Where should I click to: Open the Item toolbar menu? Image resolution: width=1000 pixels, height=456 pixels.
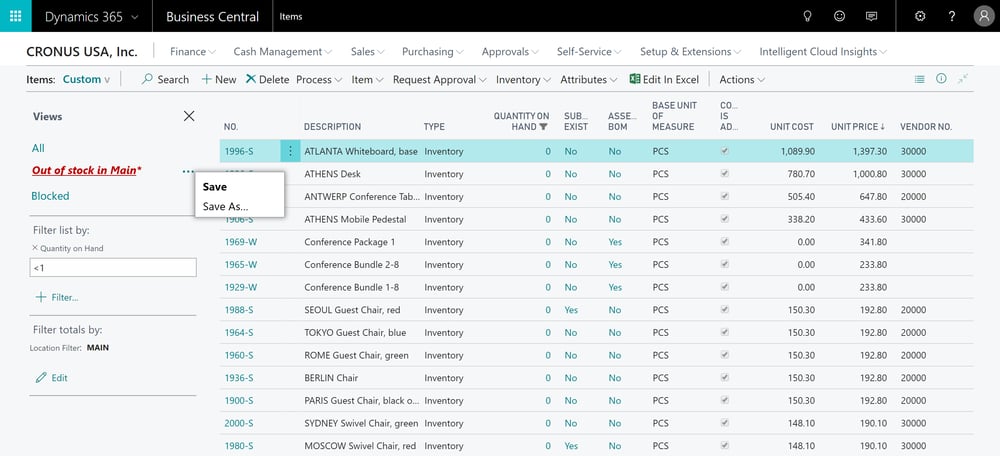[x=367, y=80]
